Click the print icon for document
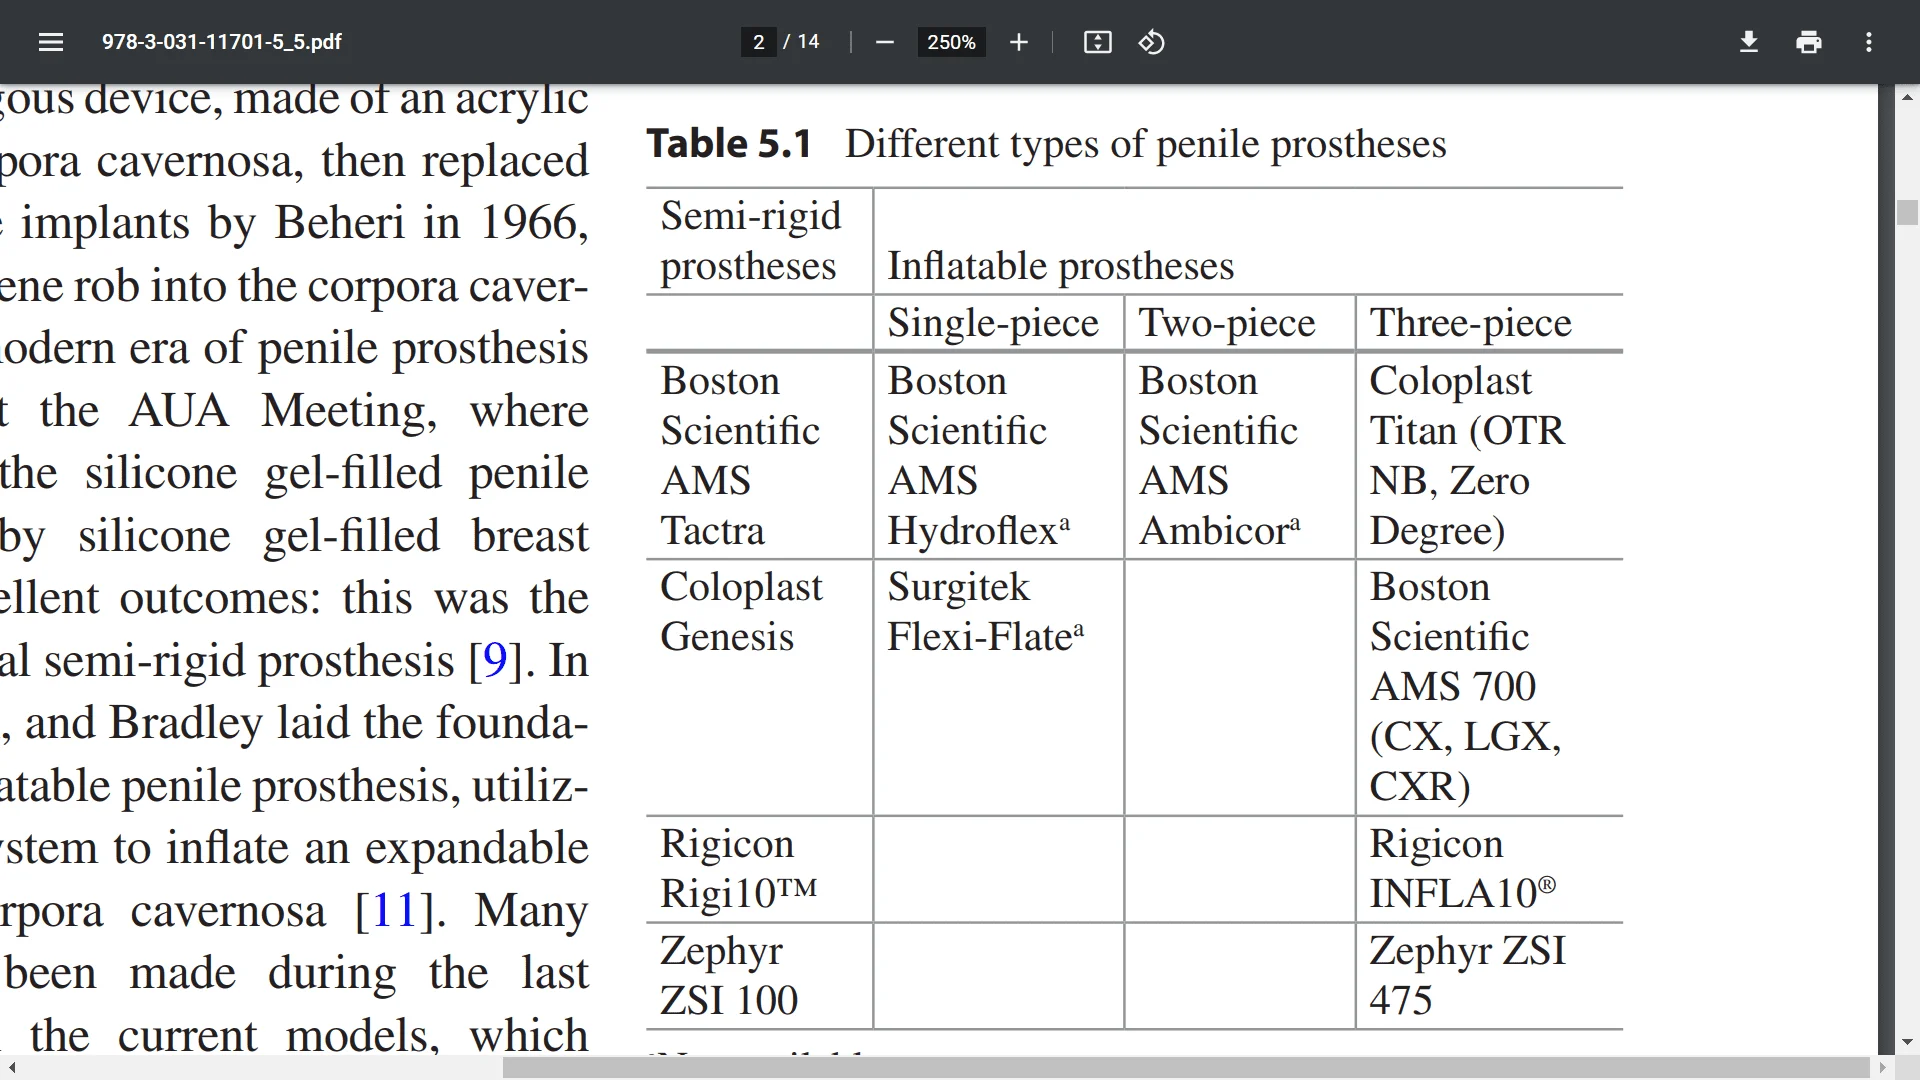The width and height of the screenshot is (1920, 1080). [x=1809, y=42]
